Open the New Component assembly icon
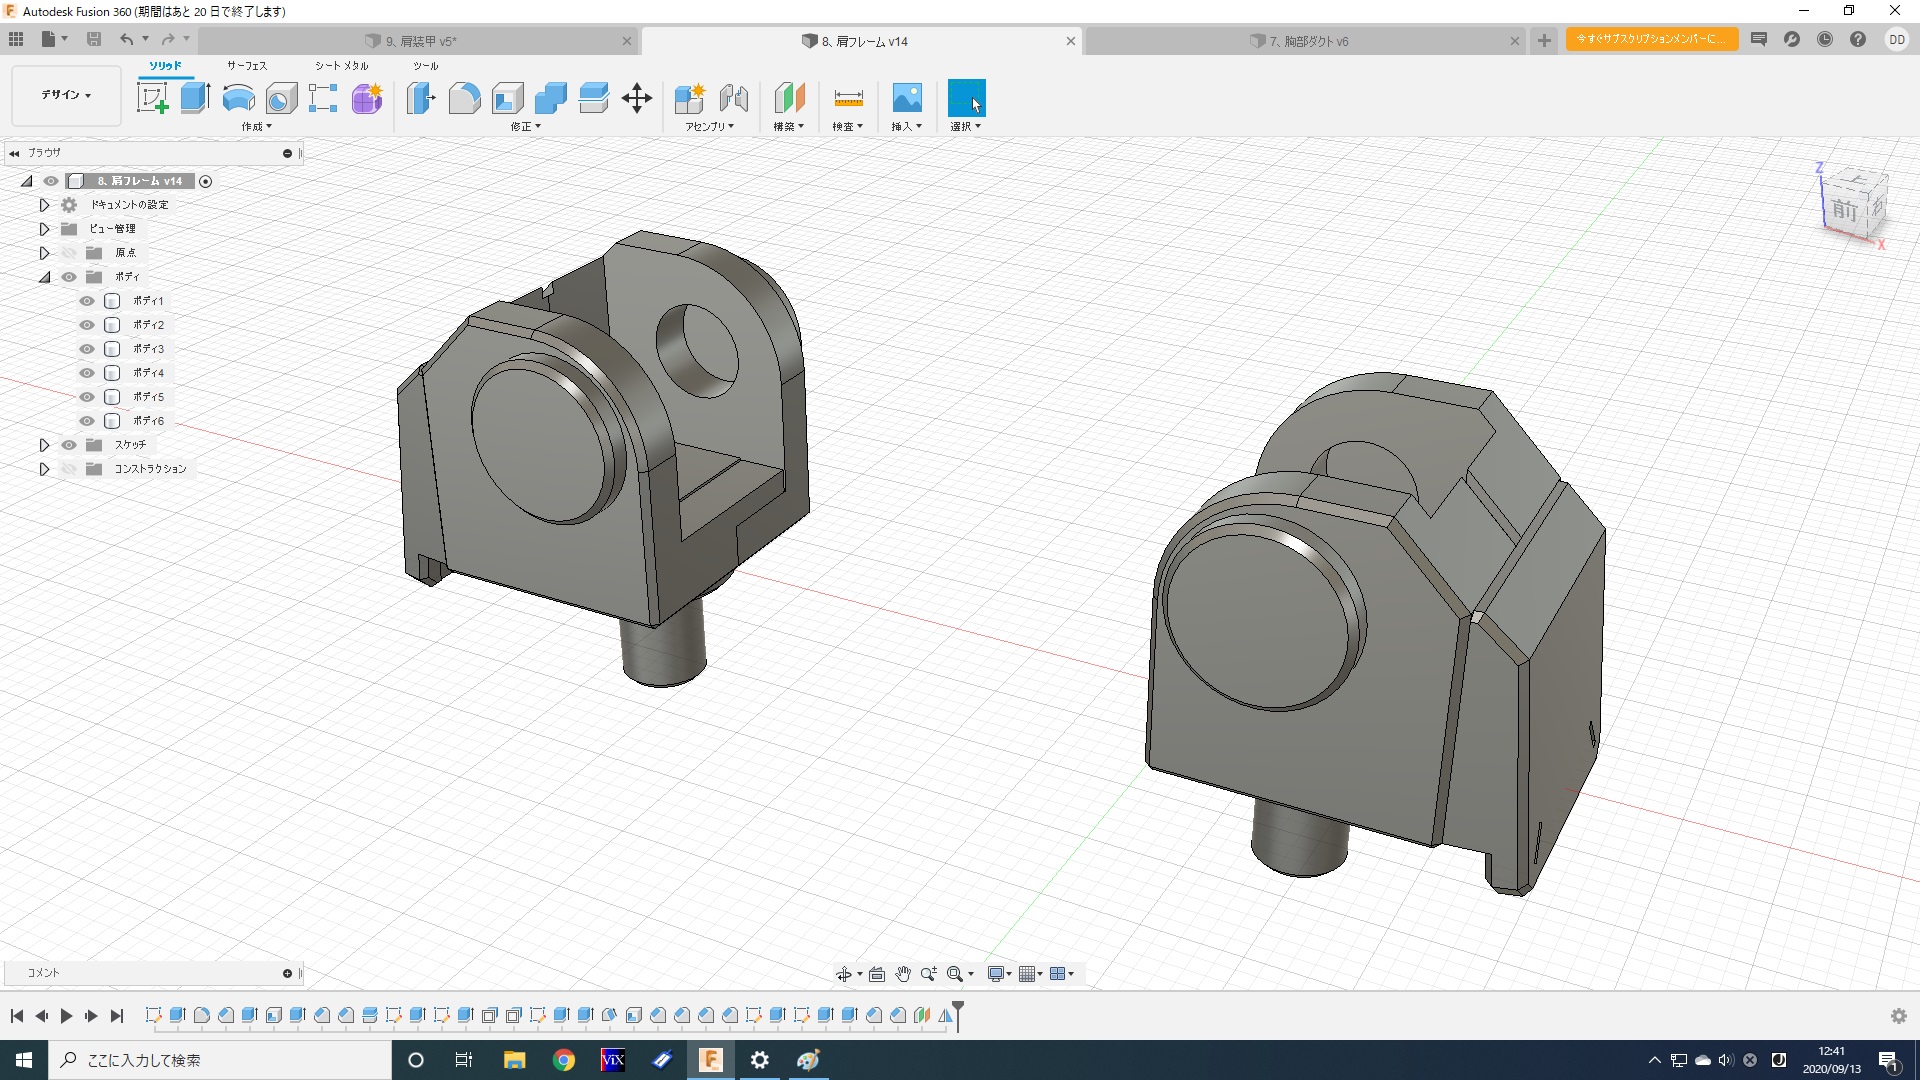 tap(689, 98)
